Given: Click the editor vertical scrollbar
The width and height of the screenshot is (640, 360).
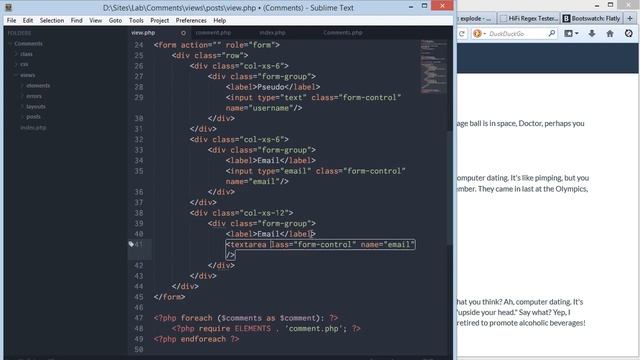Looking at the screenshot, I should (450, 188).
